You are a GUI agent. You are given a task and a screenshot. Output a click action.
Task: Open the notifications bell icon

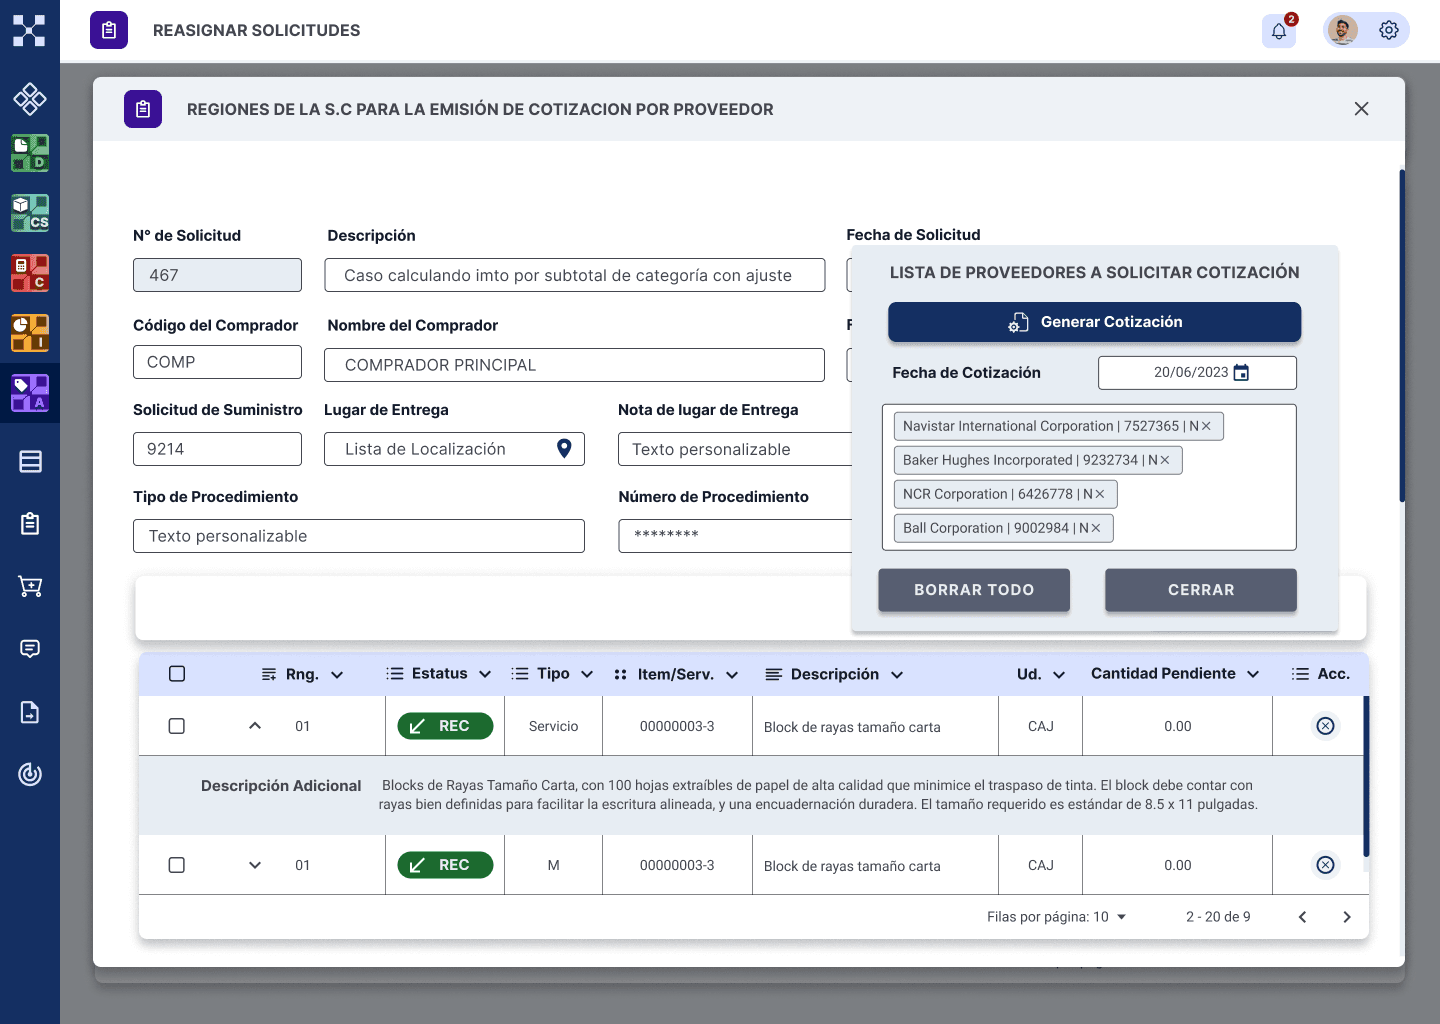point(1279,31)
